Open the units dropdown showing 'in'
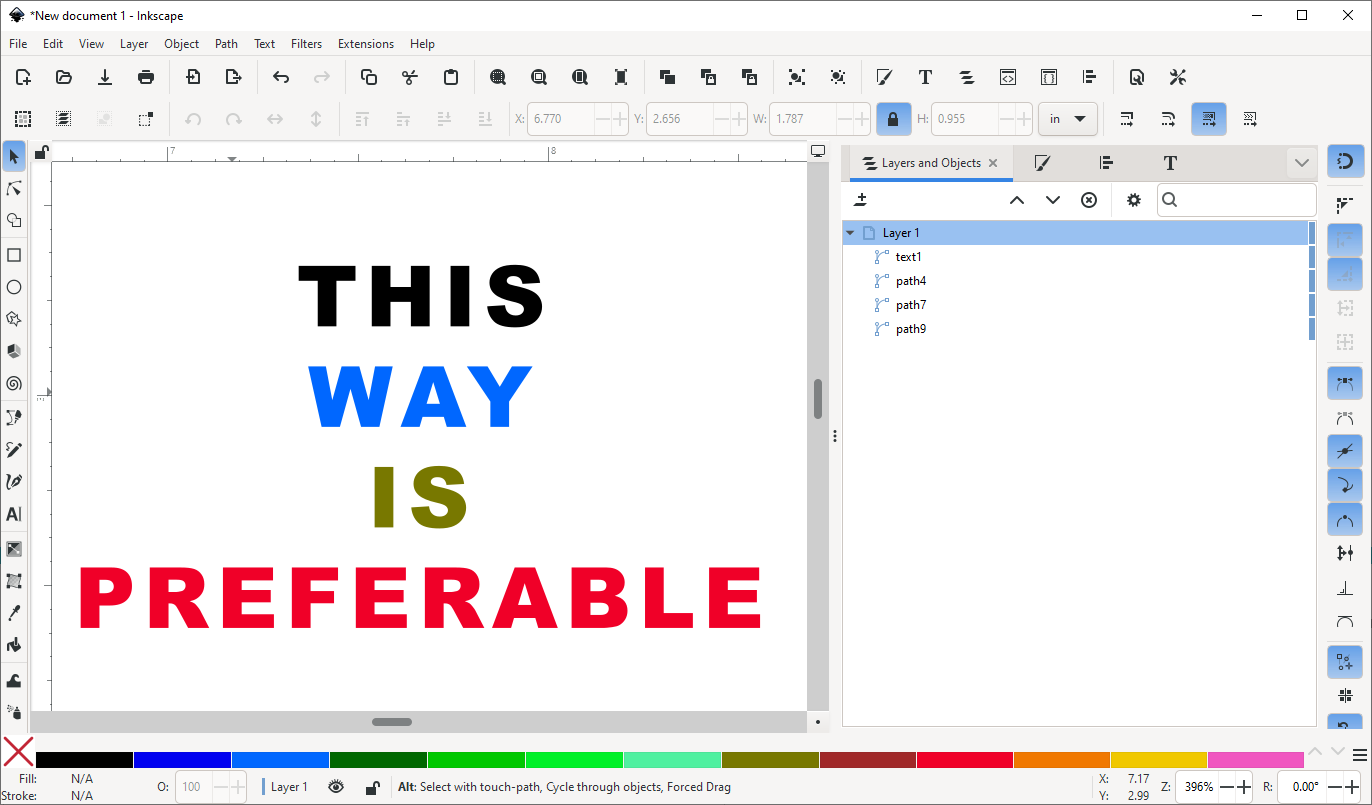Image resolution: width=1372 pixels, height=805 pixels. pos(1068,119)
